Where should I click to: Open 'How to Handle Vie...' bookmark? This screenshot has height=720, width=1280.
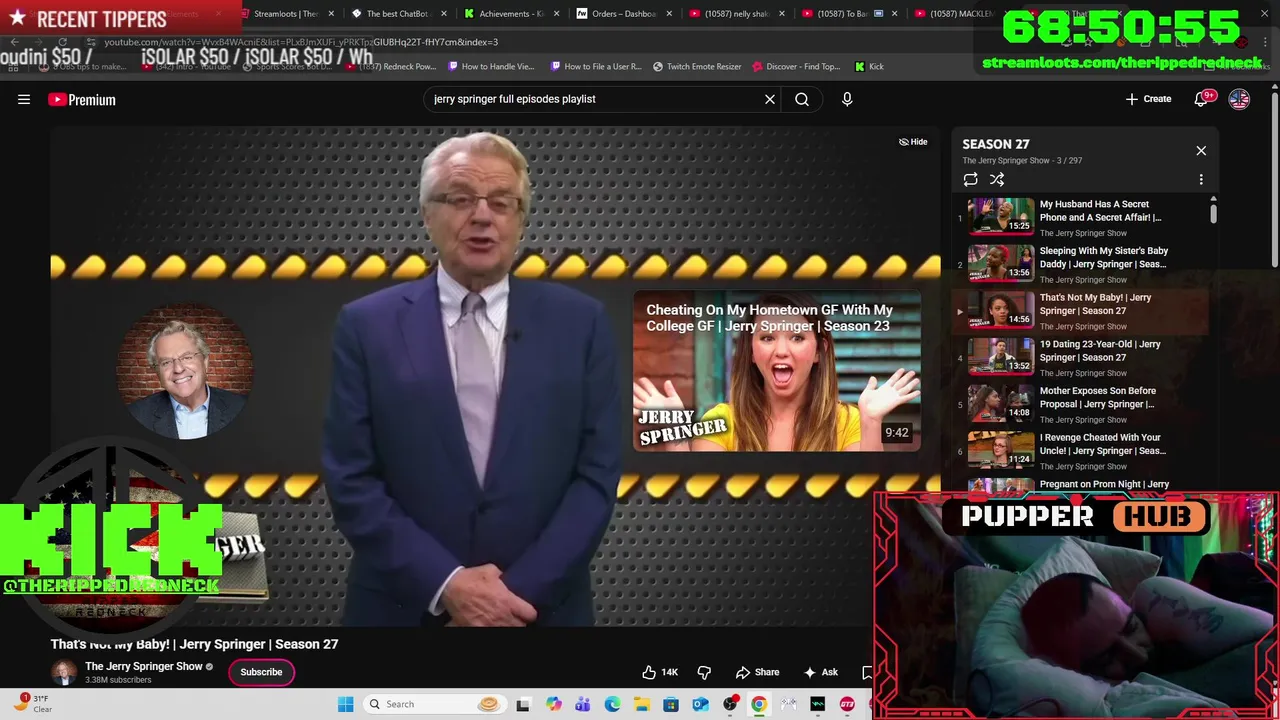(491, 66)
